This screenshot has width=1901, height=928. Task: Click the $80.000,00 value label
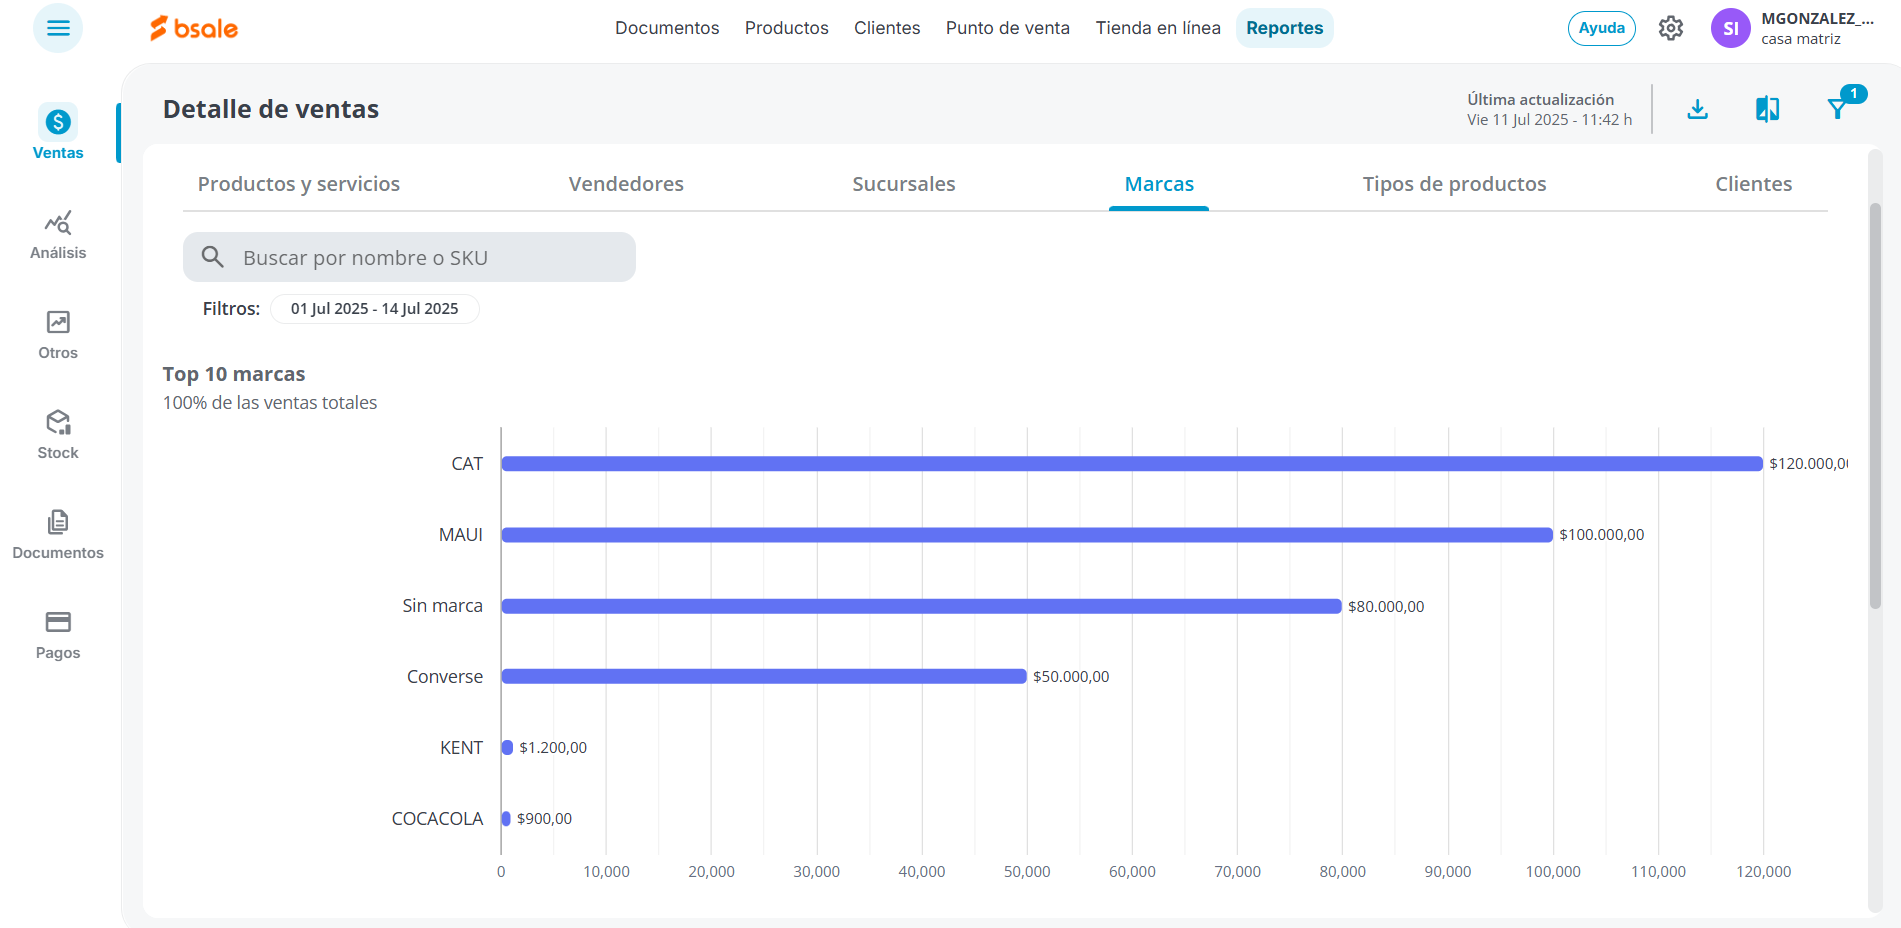point(1386,606)
